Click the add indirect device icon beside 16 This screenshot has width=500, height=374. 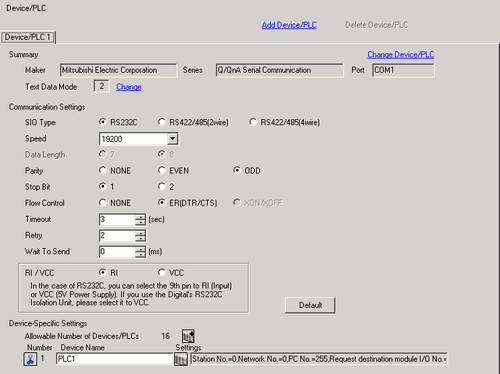(188, 336)
